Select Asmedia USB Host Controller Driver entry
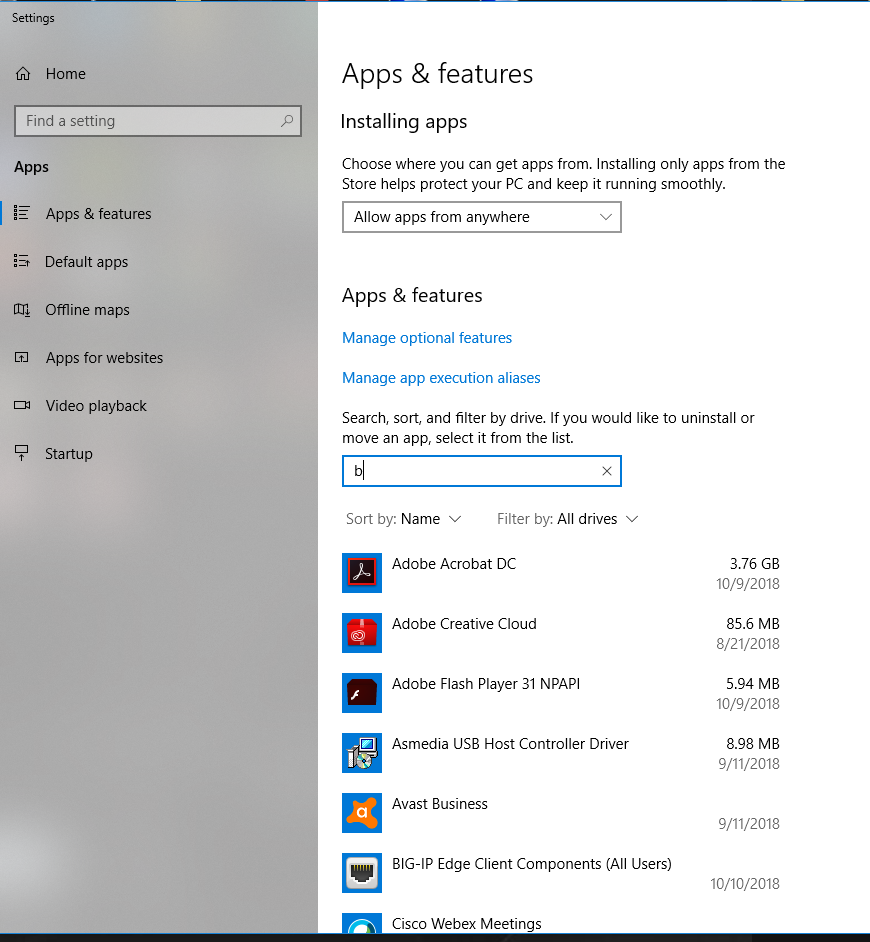 (510, 744)
